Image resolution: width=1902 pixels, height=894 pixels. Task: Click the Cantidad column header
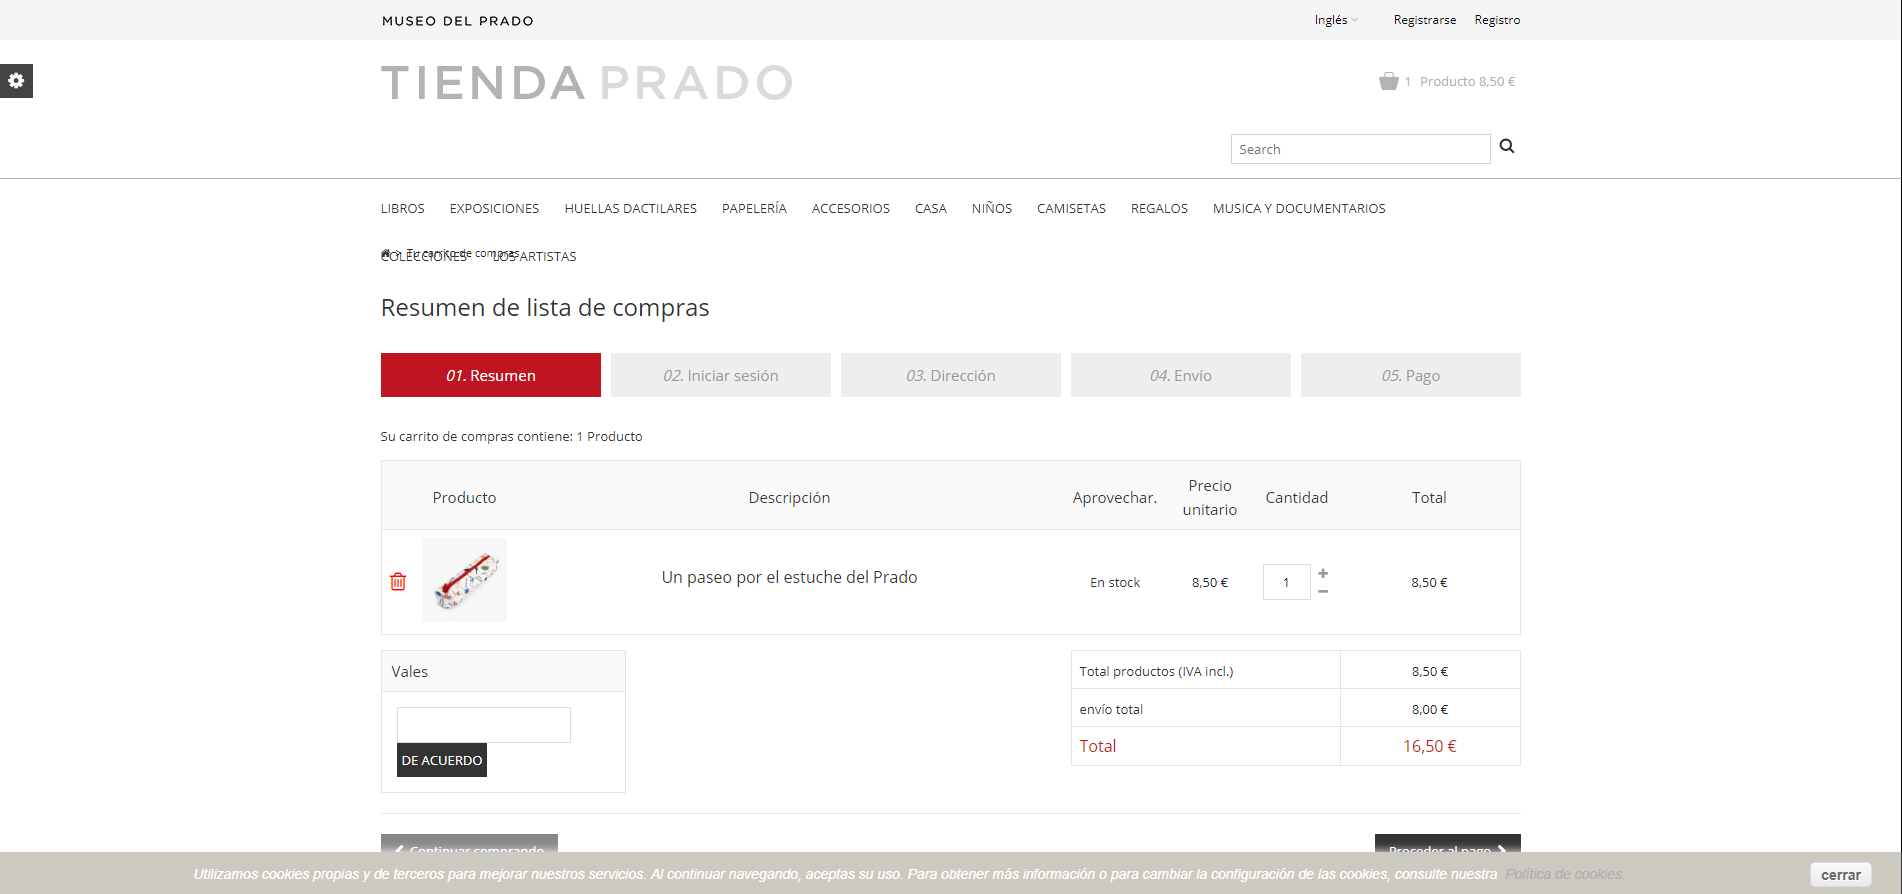pos(1297,497)
